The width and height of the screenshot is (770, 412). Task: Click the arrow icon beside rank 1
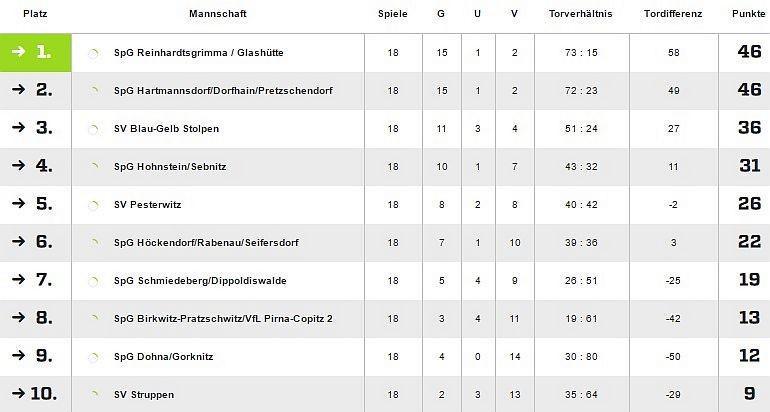[x=18, y=52]
